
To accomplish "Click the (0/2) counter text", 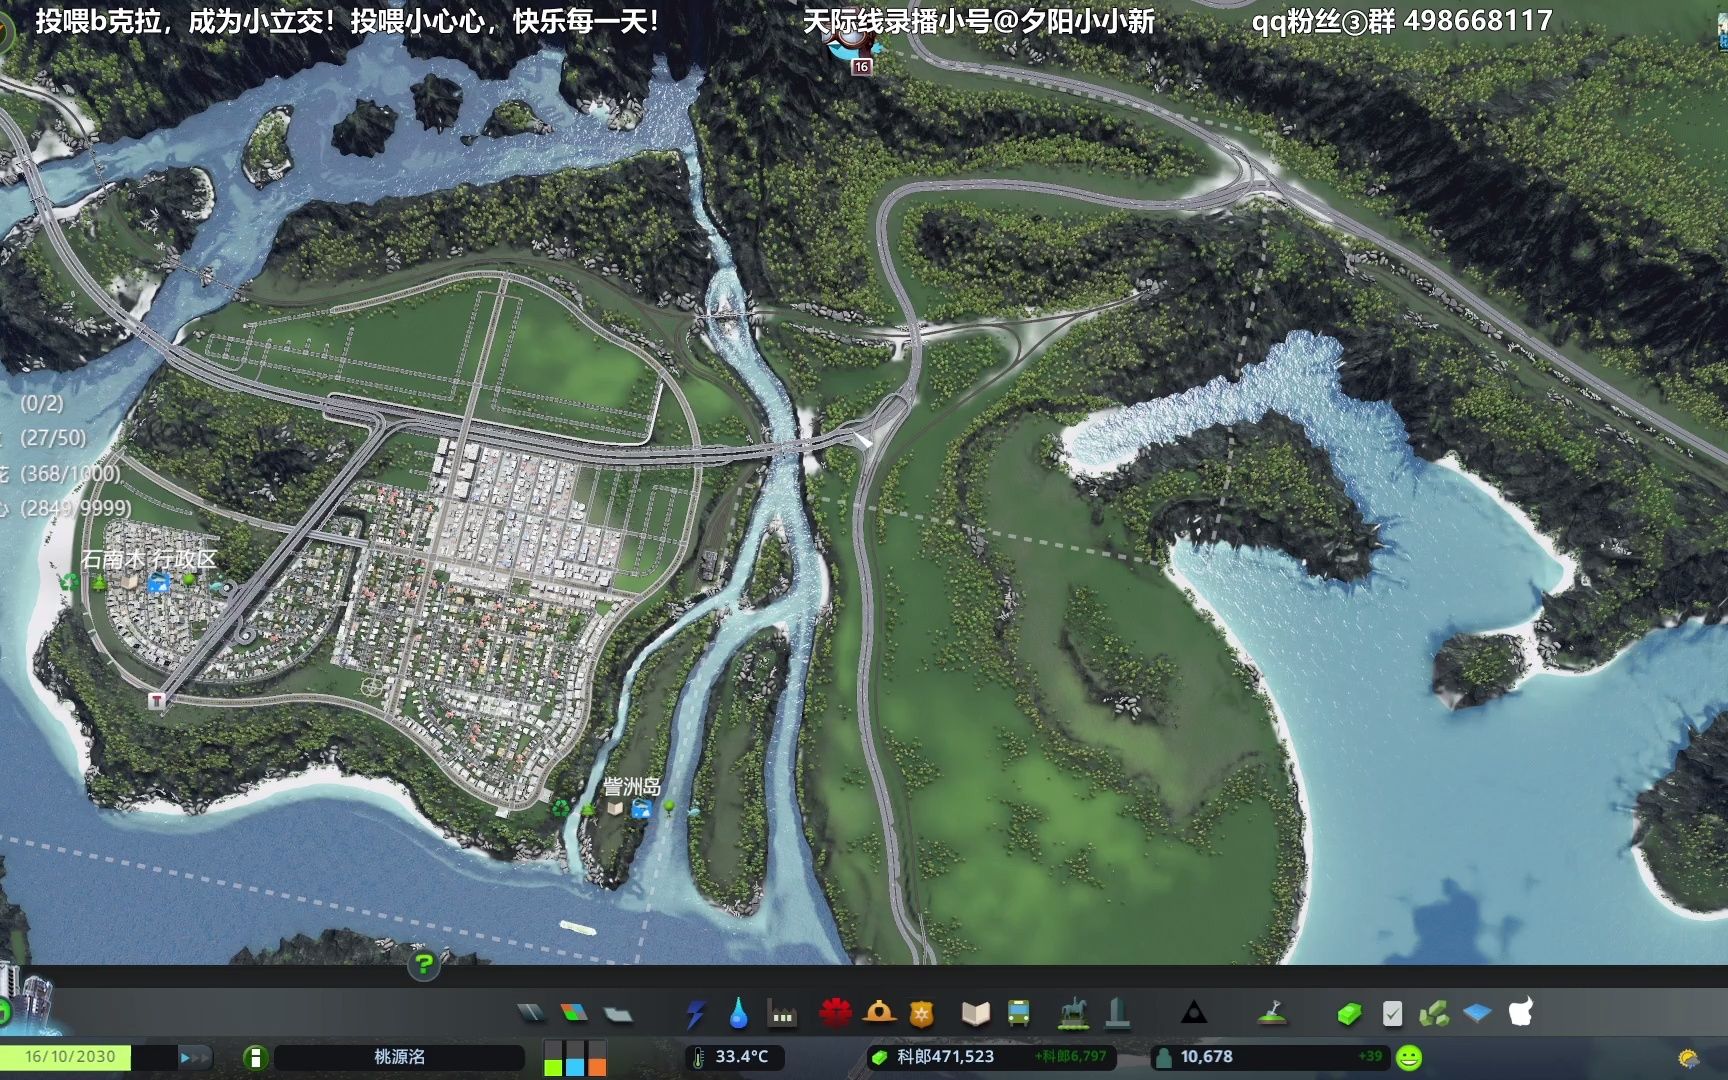I will [x=42, y=403].
